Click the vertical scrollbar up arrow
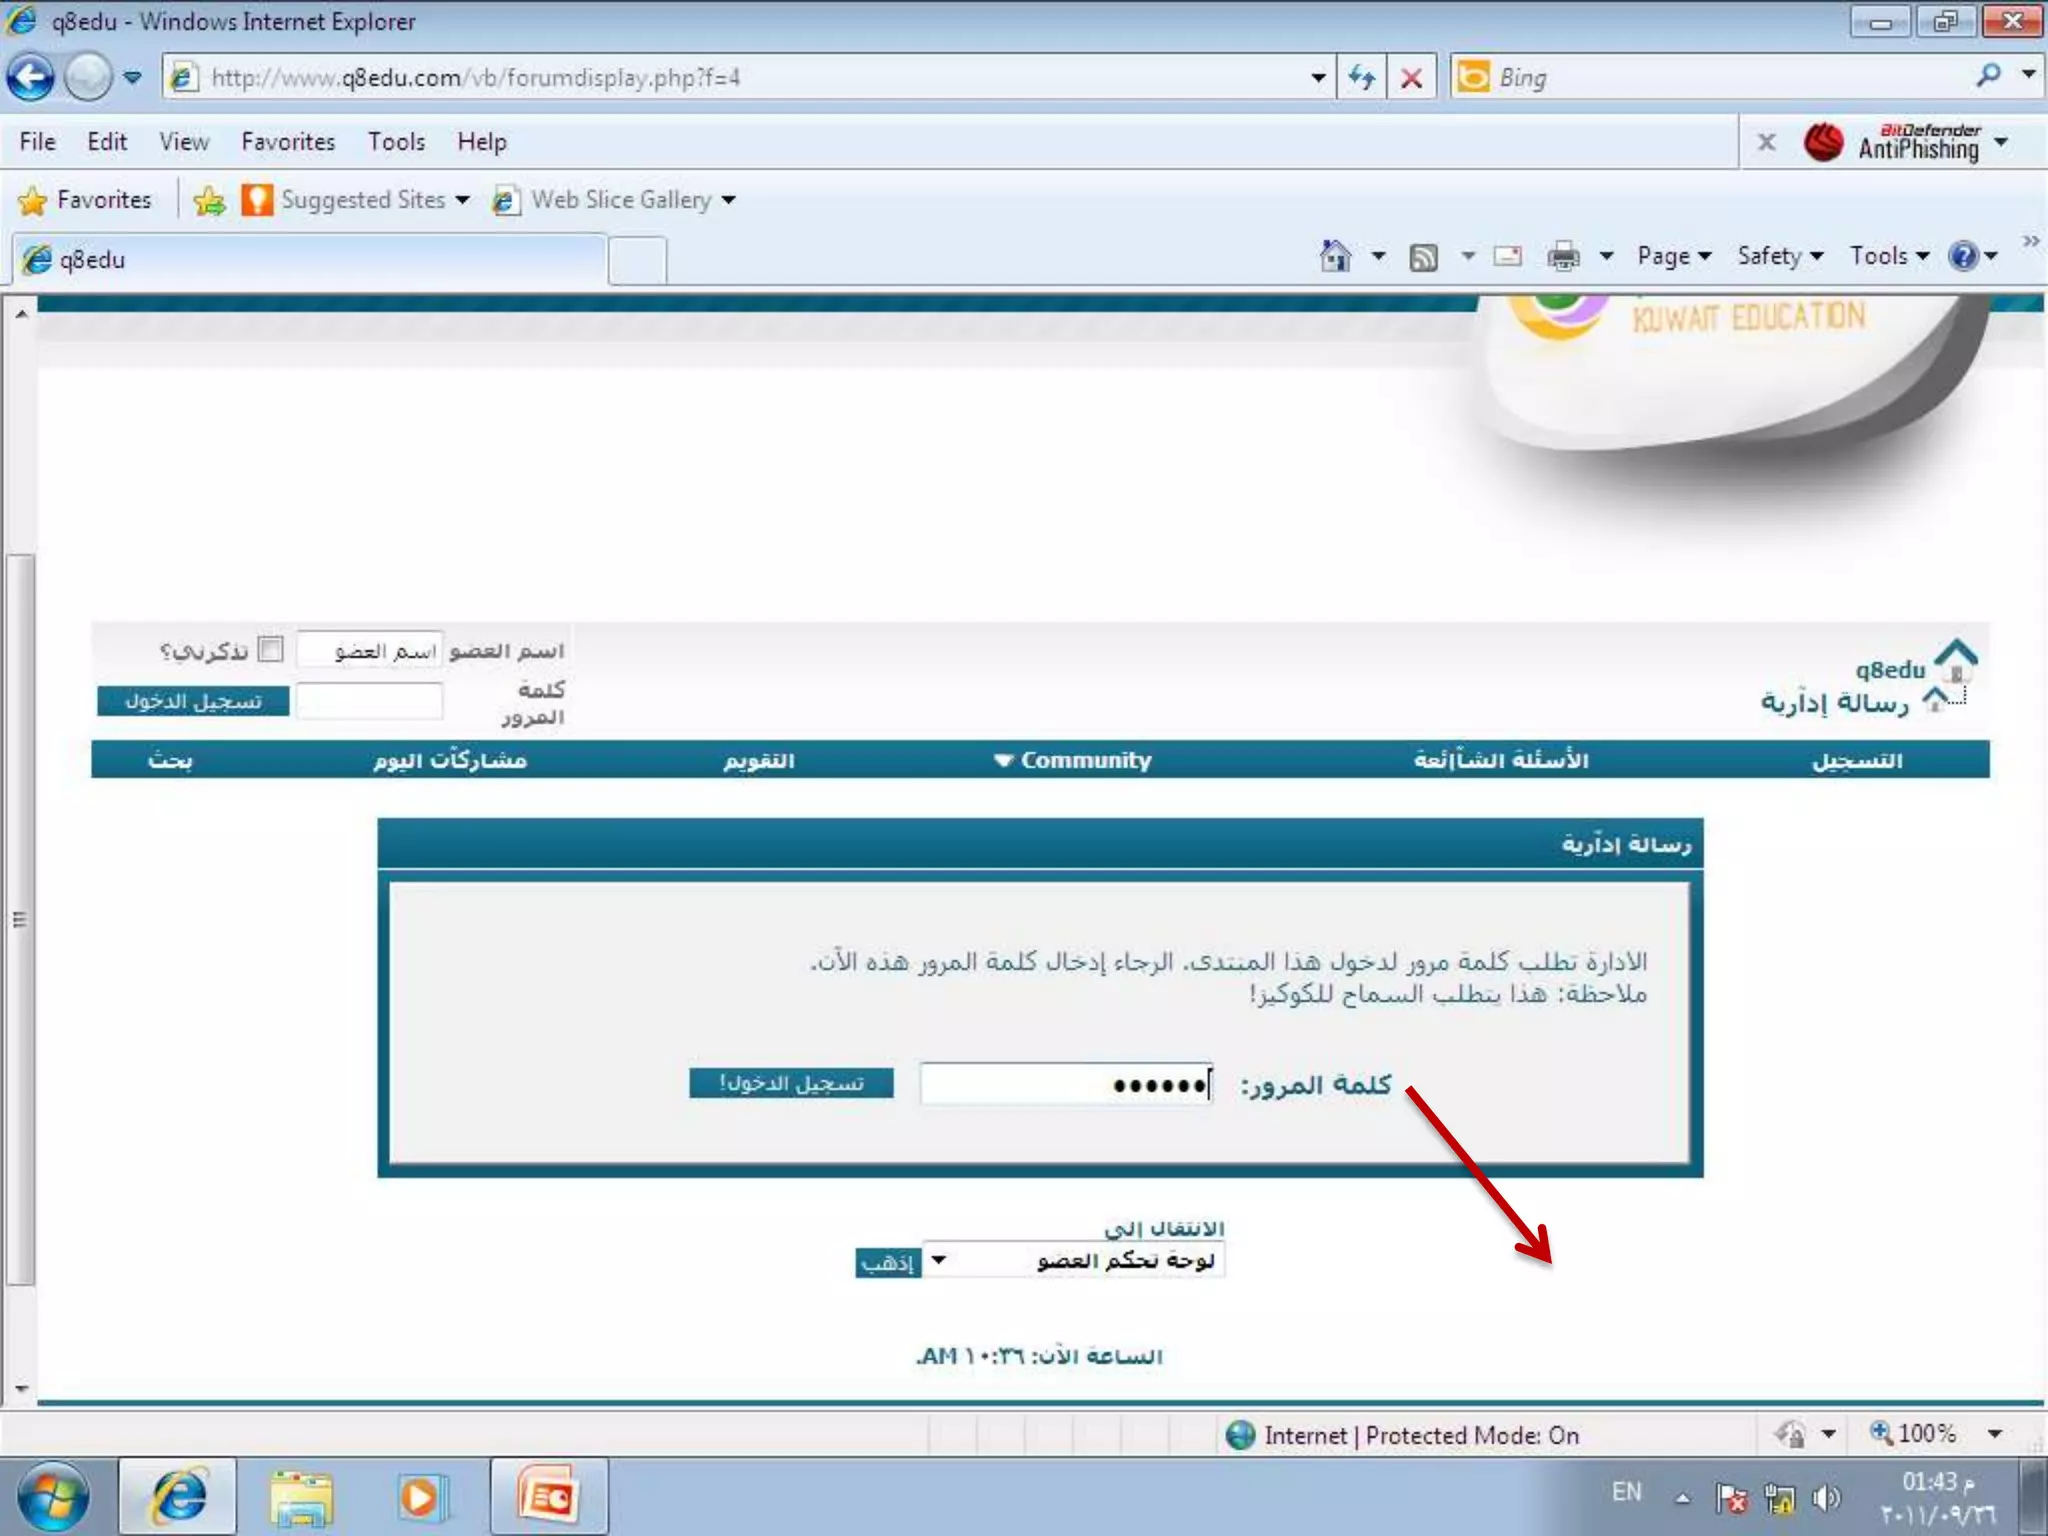The image size is (2048, 1536). pos(21,314)
